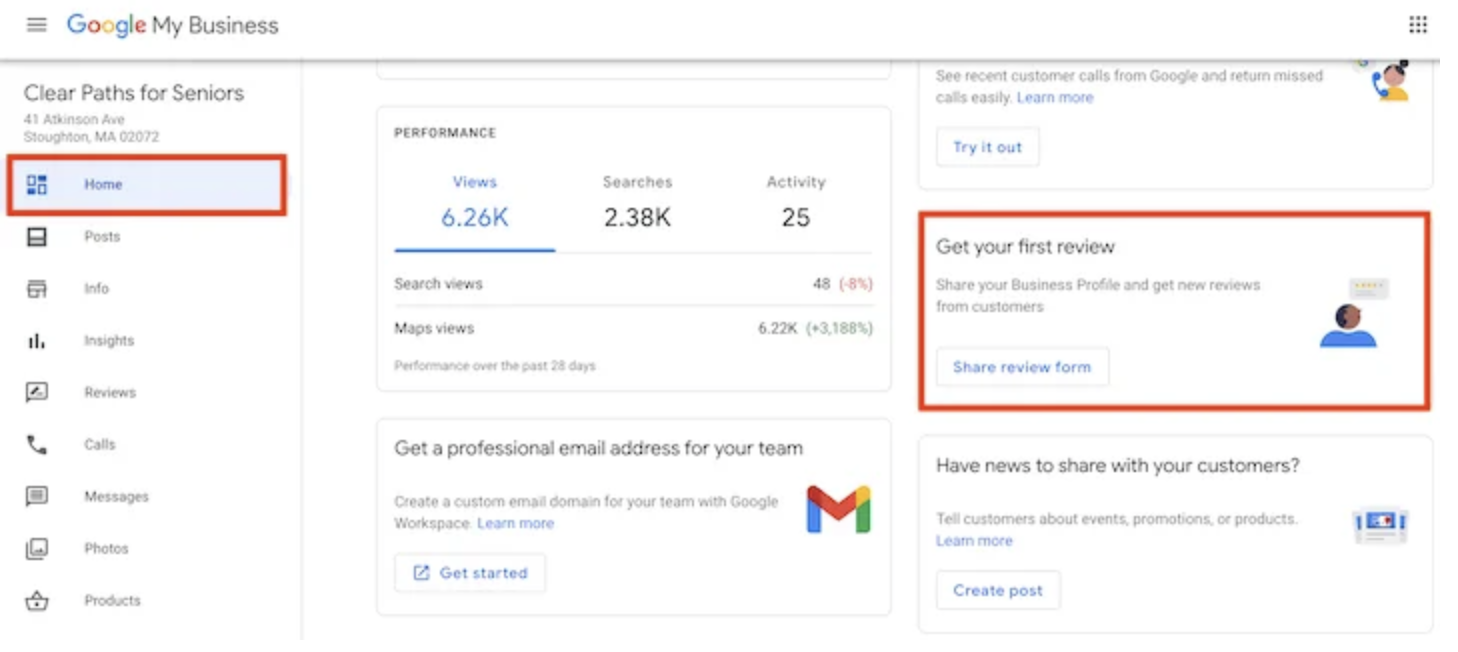This screenshot has height=652, width=1458.
Task: Click the Insights bar chart icon
Action: (37, 341)
